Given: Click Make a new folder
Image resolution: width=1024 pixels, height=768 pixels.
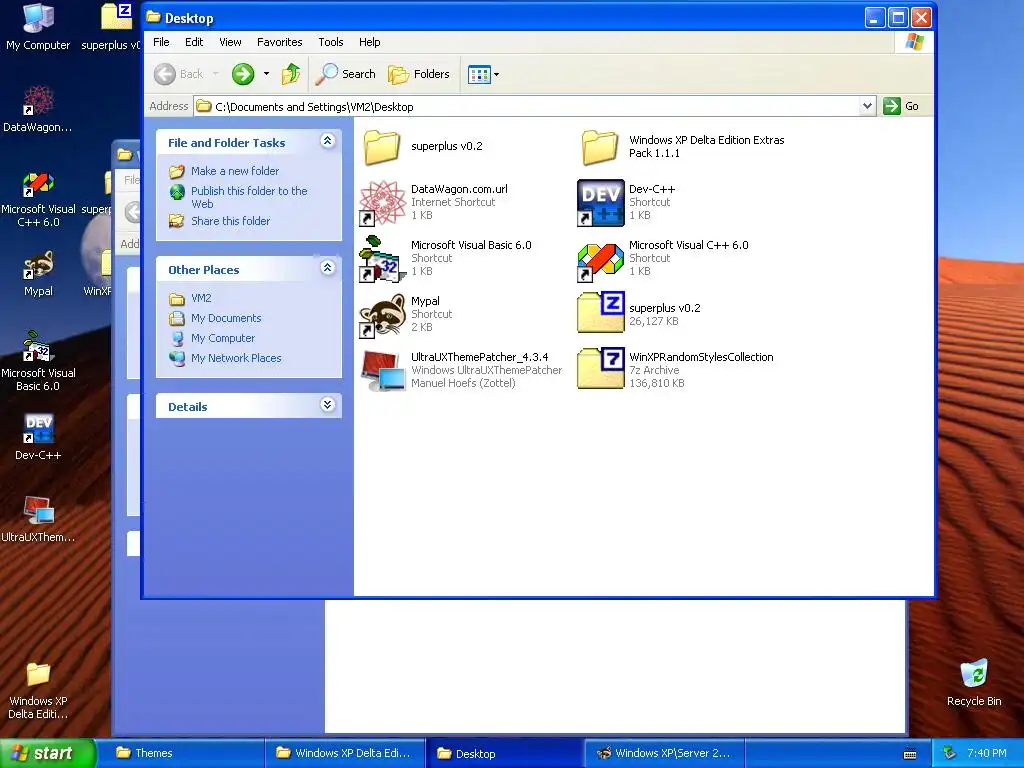Looking at the screenshot, I should tap(224, 171).
